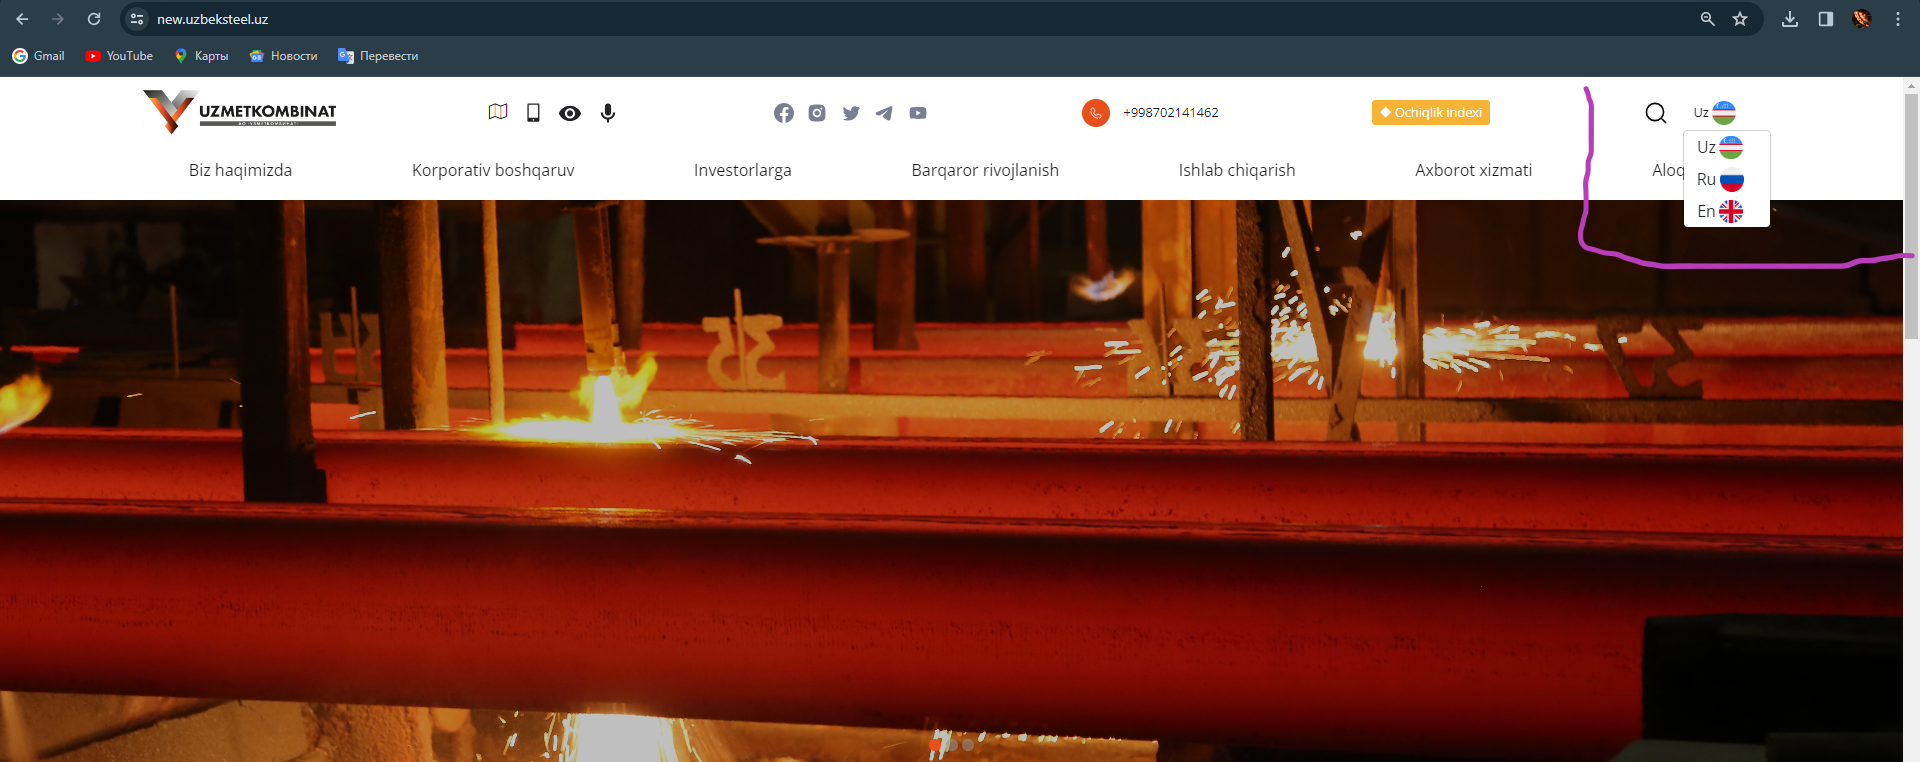Click the microphone voice icon
The image size is (1920, 762).
tap(608, 113)
